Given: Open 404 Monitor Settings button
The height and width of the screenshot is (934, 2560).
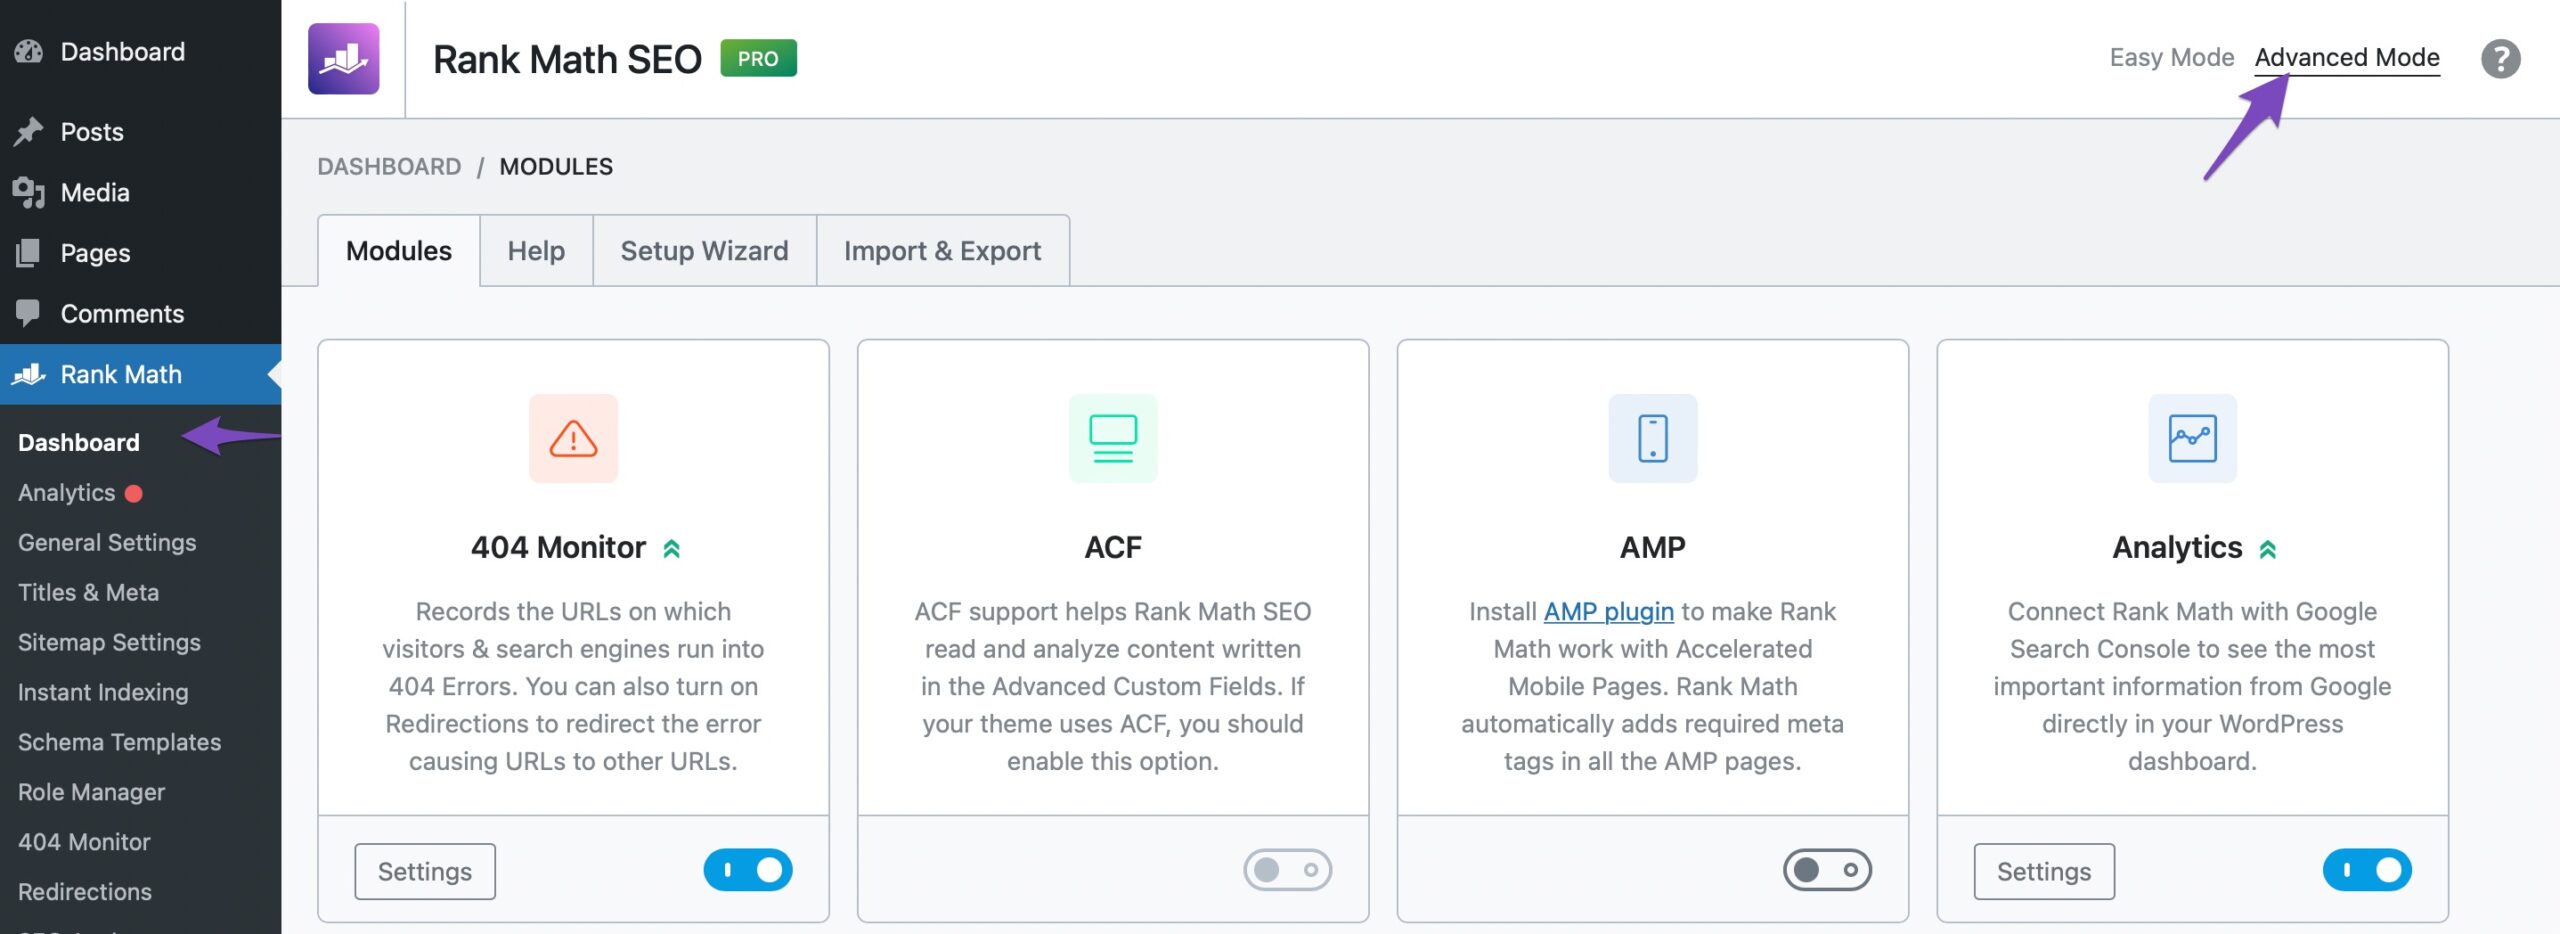Looking at the screenshot, I should 425,872.
